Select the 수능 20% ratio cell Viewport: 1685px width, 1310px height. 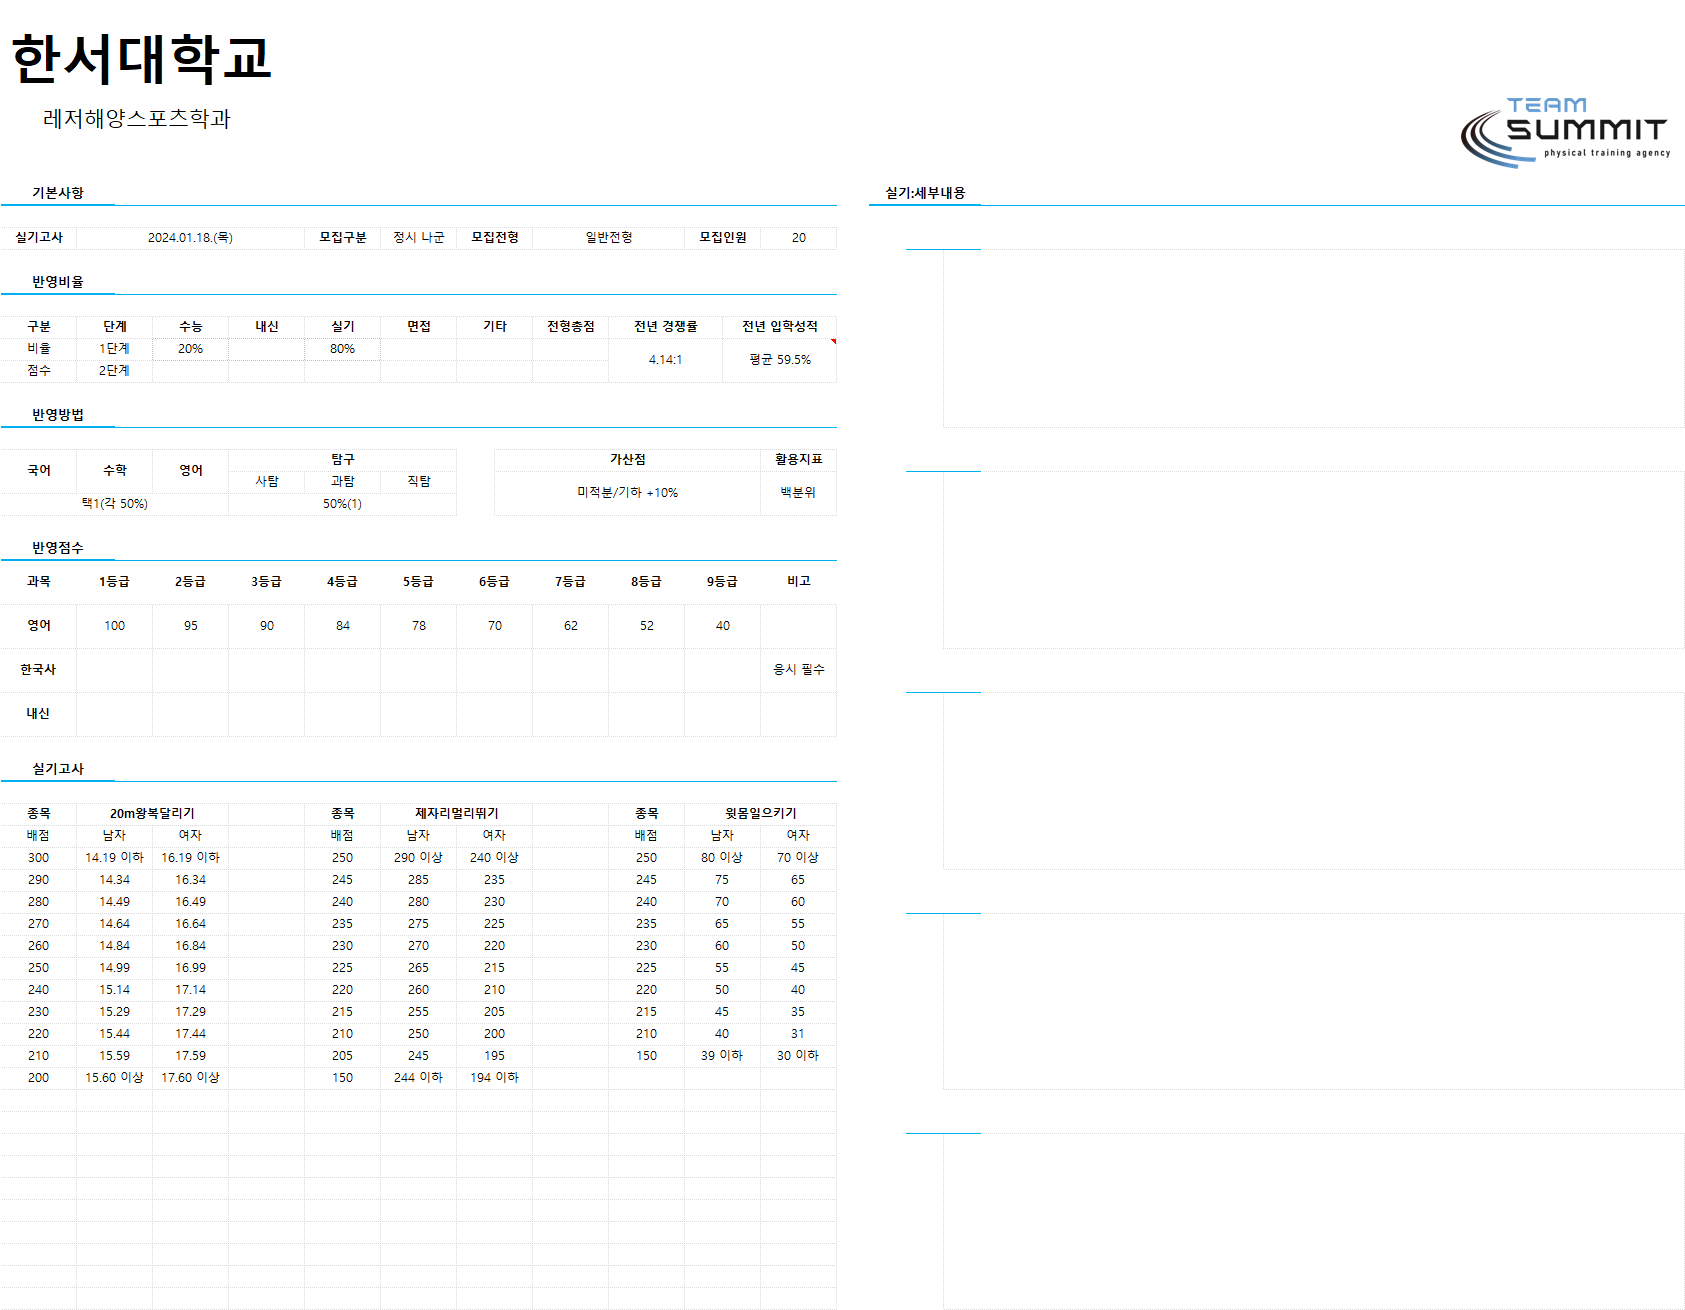[191, 348]
